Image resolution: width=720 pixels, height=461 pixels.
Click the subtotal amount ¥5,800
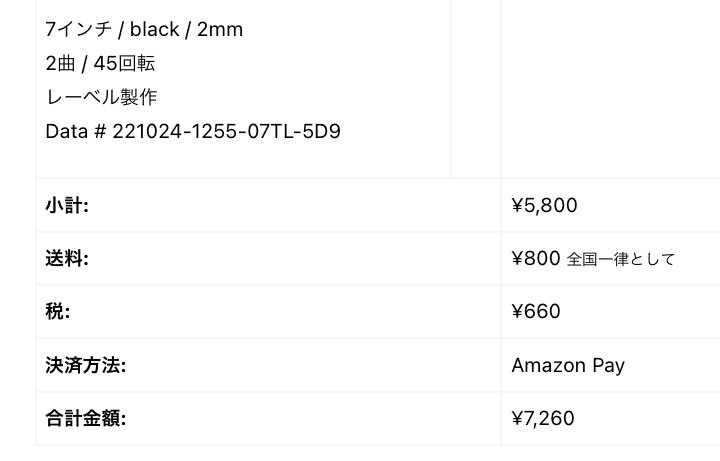pos(544,205)
